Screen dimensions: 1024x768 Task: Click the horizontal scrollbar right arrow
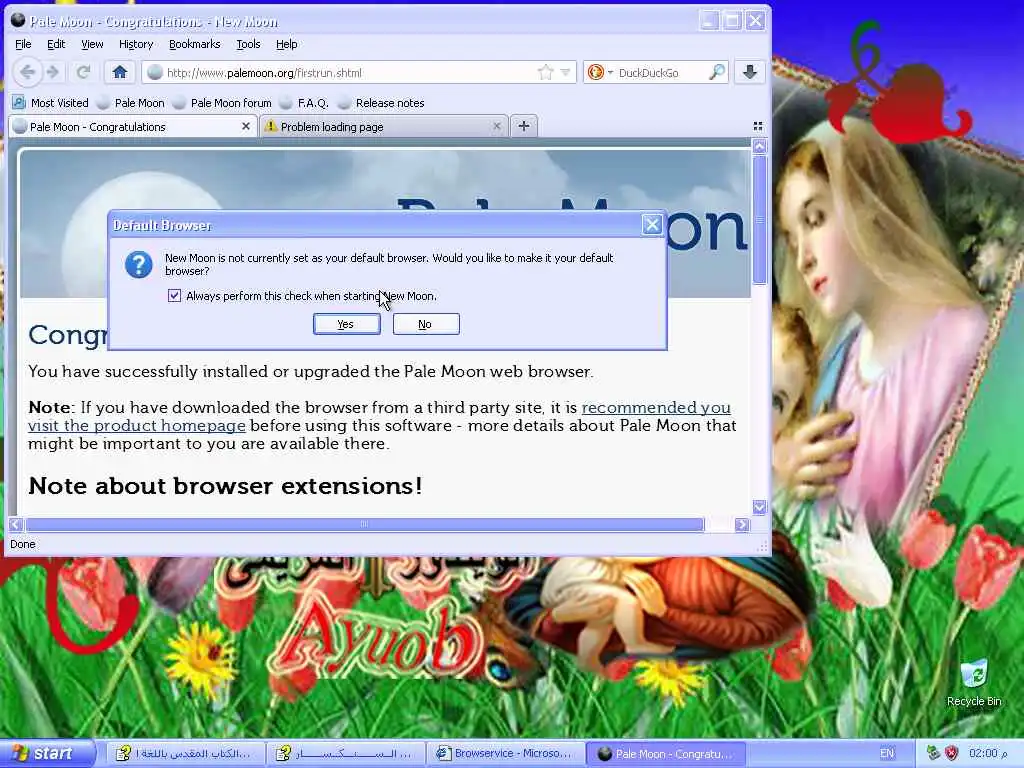(x=742, y=524)
